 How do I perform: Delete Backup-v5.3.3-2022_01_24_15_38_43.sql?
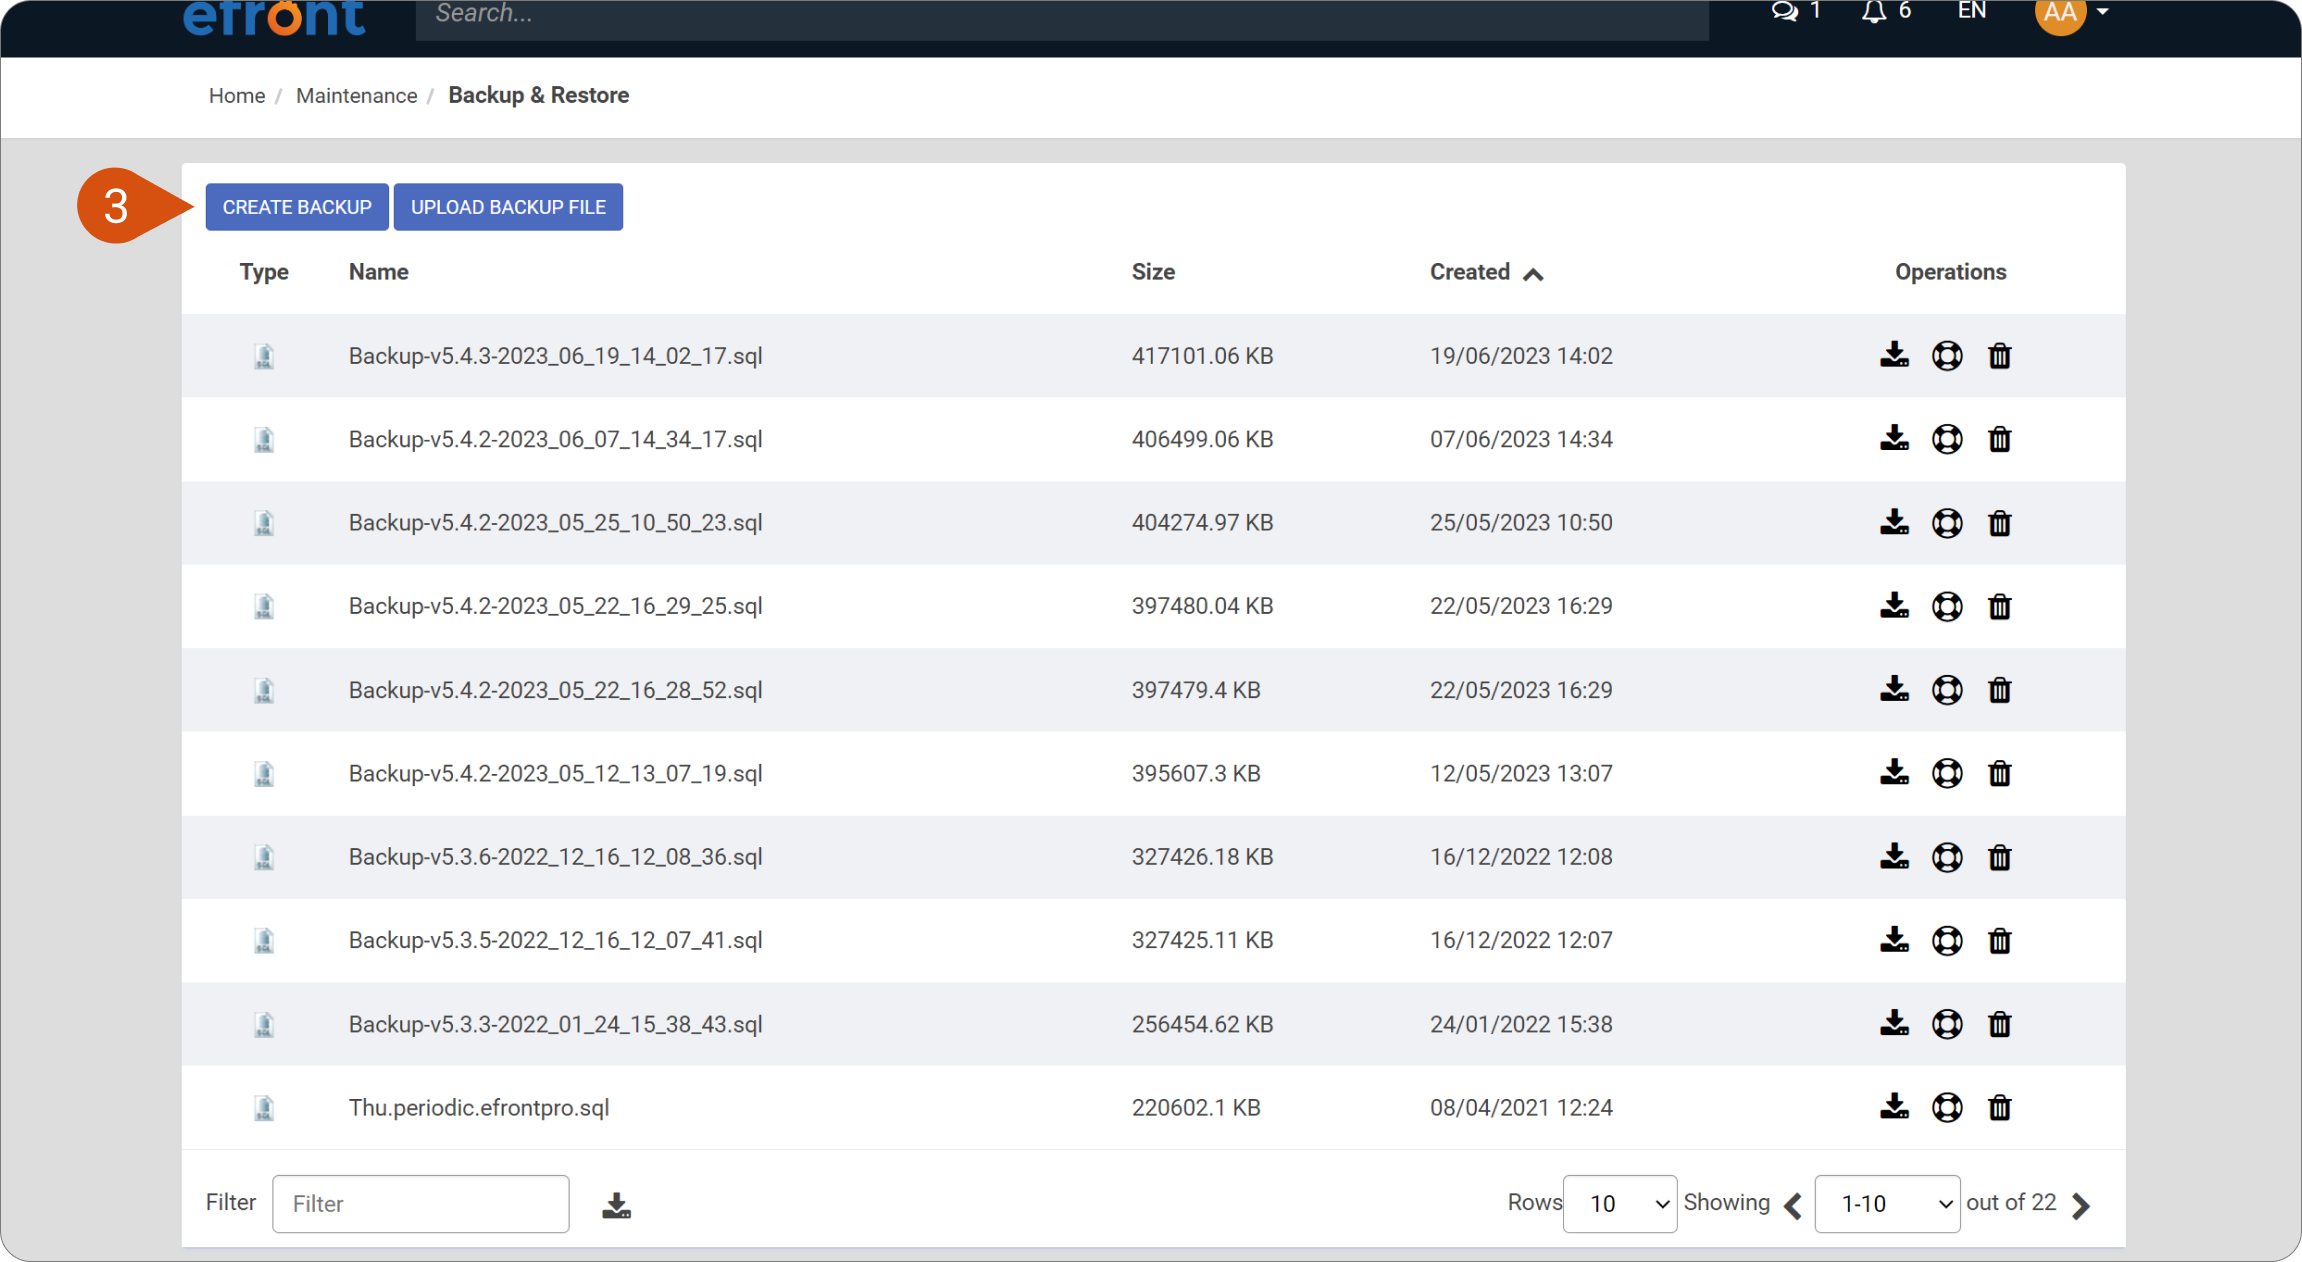pyautogui.click(x=1999, y=1024)
